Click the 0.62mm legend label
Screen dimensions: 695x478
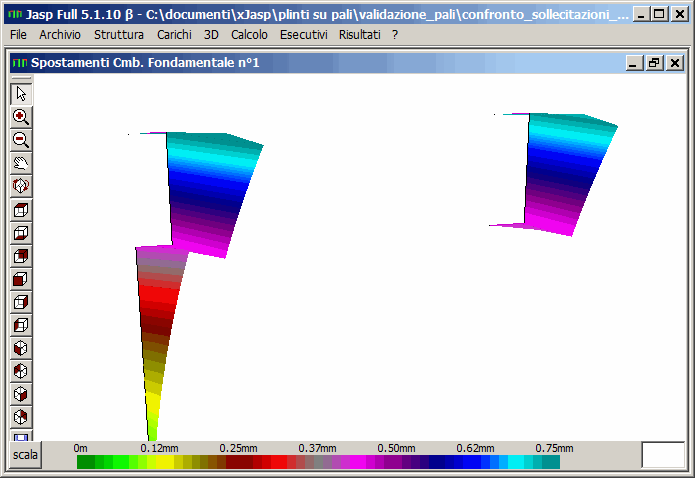point(475,448)
